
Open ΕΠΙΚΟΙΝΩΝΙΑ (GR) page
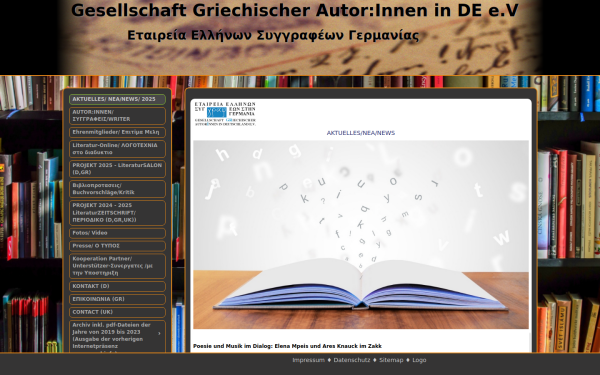[117, 299]
